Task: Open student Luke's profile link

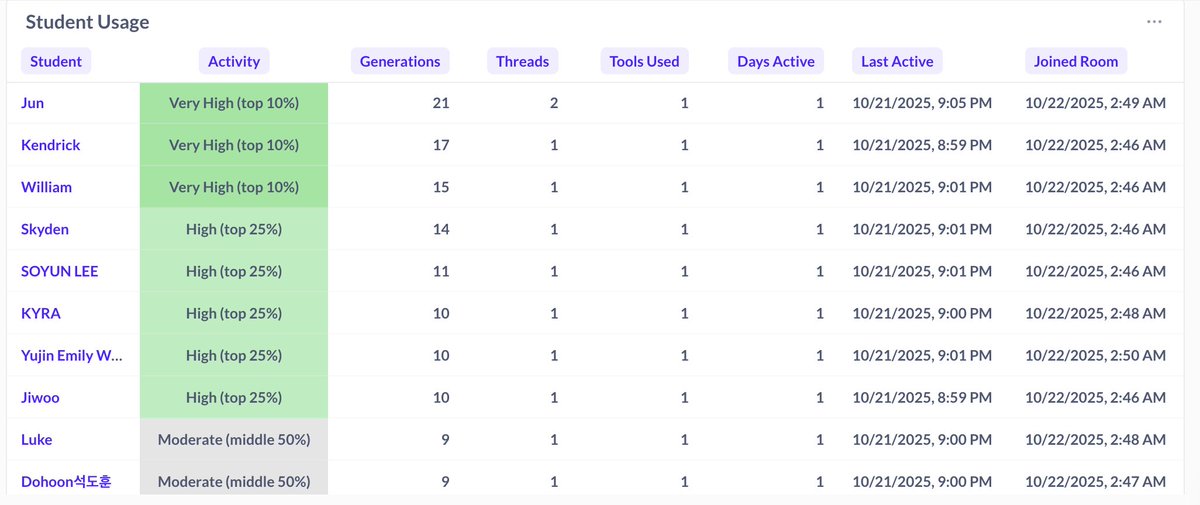Action: [x=37, y=439]
